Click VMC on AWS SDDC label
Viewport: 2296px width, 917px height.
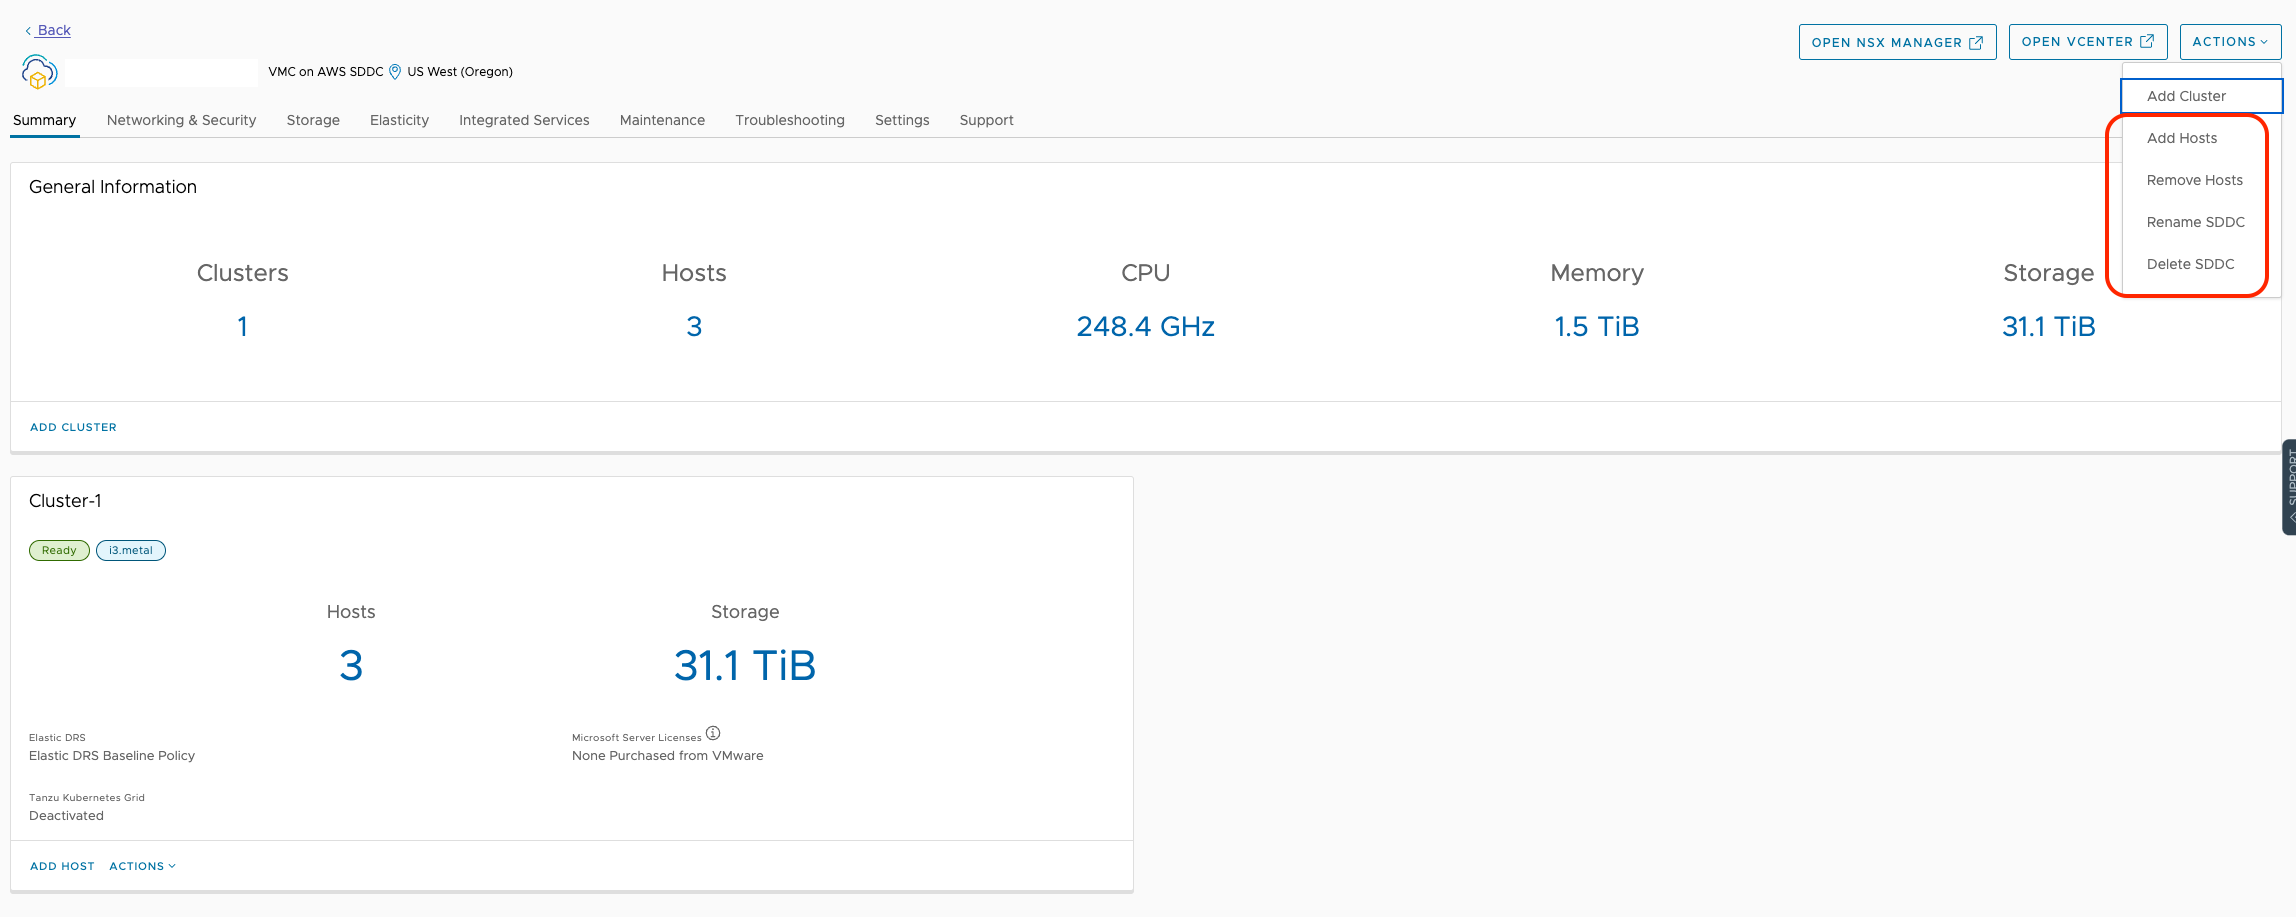326,72
